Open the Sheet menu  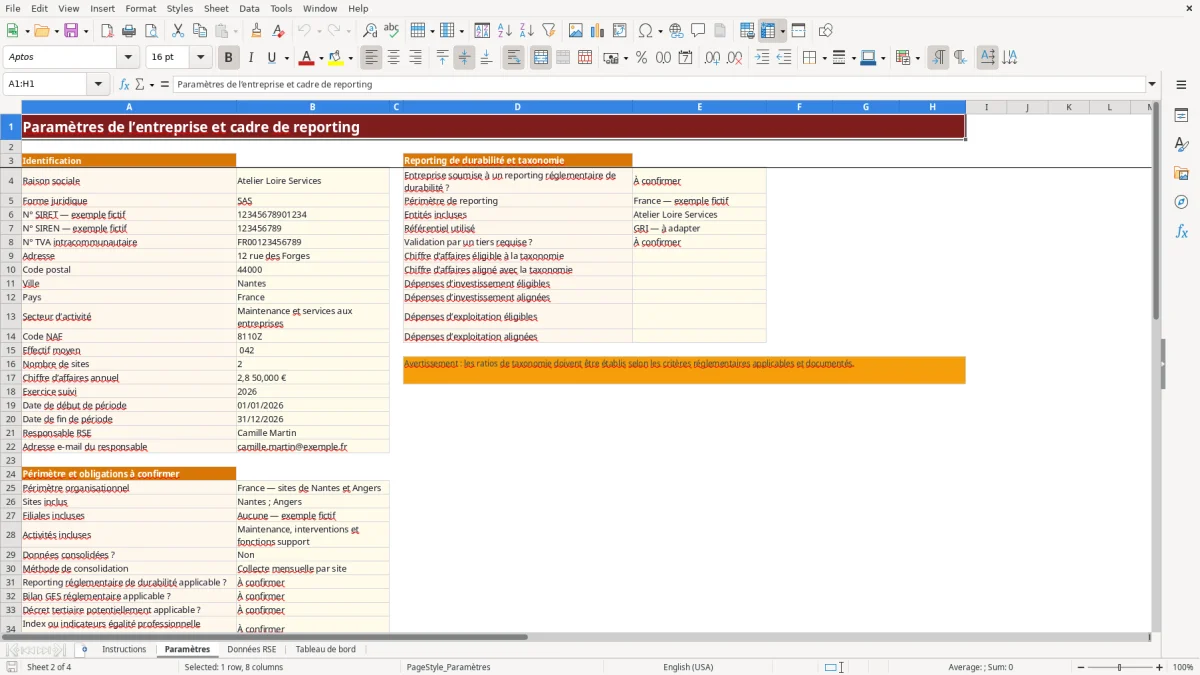(x=216, y=8)
